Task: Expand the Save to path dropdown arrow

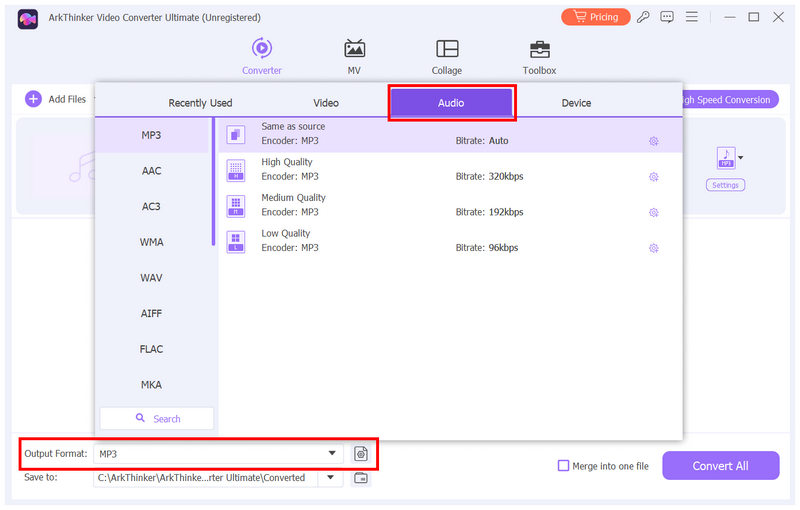Action: point(331,478)
